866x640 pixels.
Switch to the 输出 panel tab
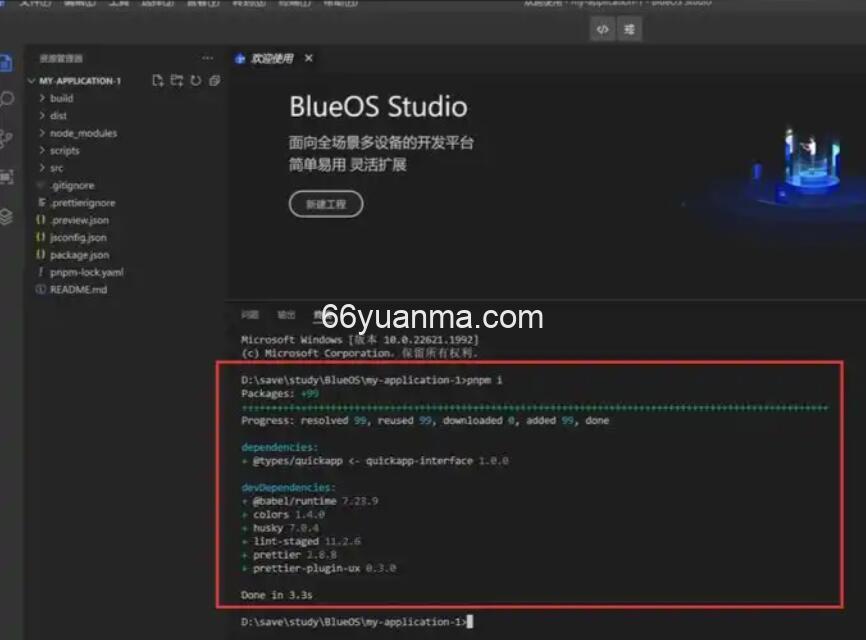click(x=286, y=313)
